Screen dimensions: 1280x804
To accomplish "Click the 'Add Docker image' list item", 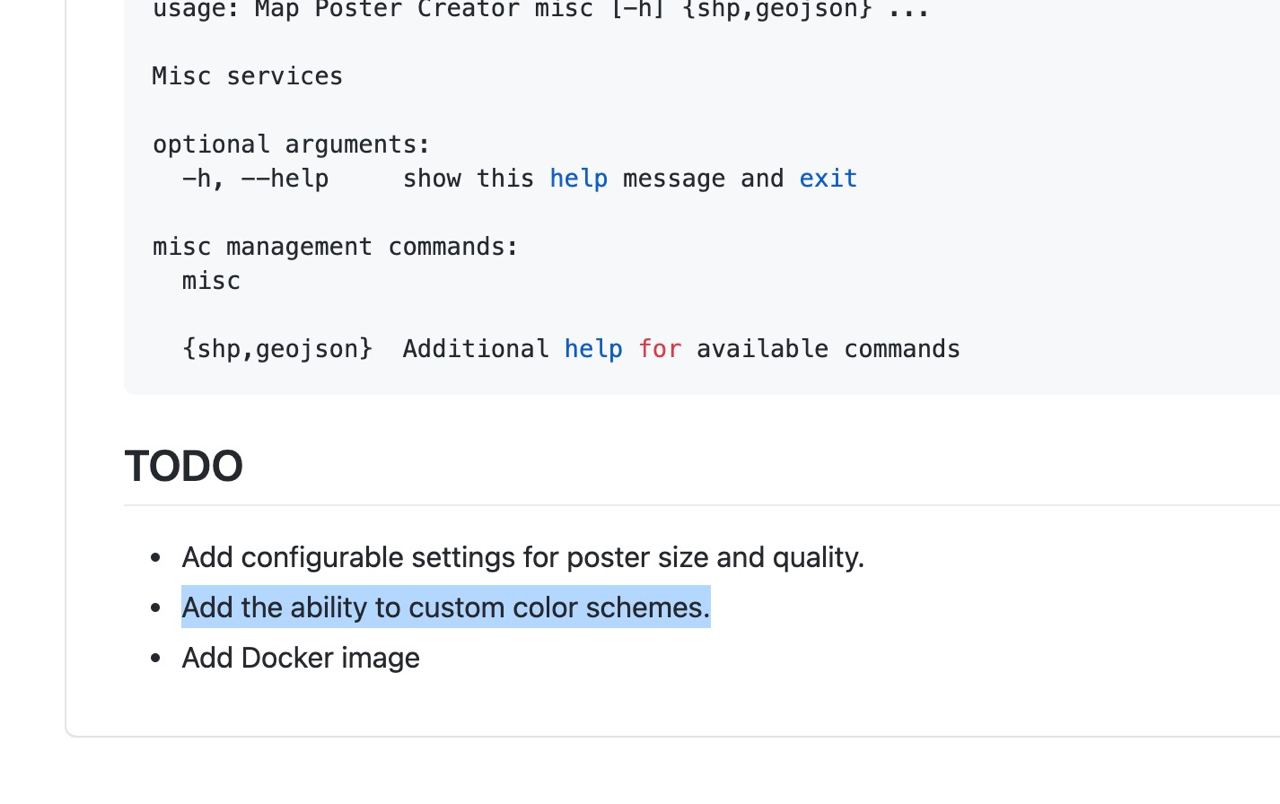I will pyautogui.click(x=300, y=658).
